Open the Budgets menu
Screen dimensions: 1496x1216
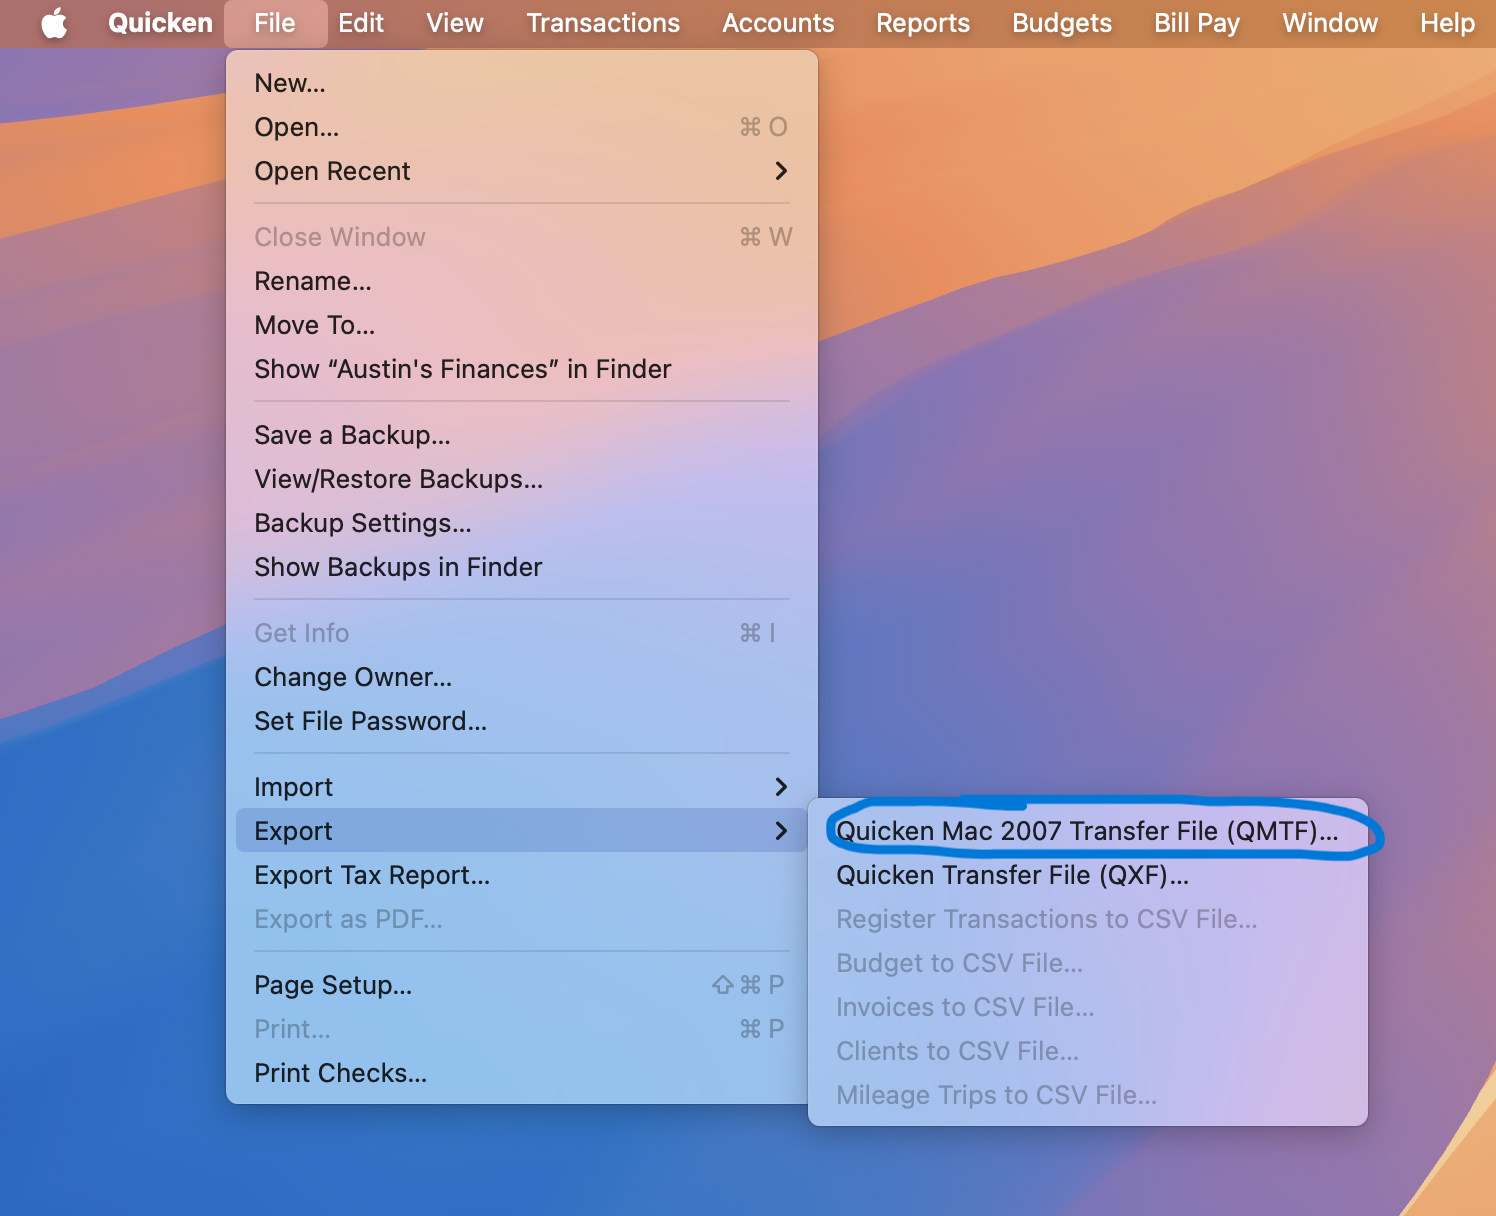(1062, 23)
